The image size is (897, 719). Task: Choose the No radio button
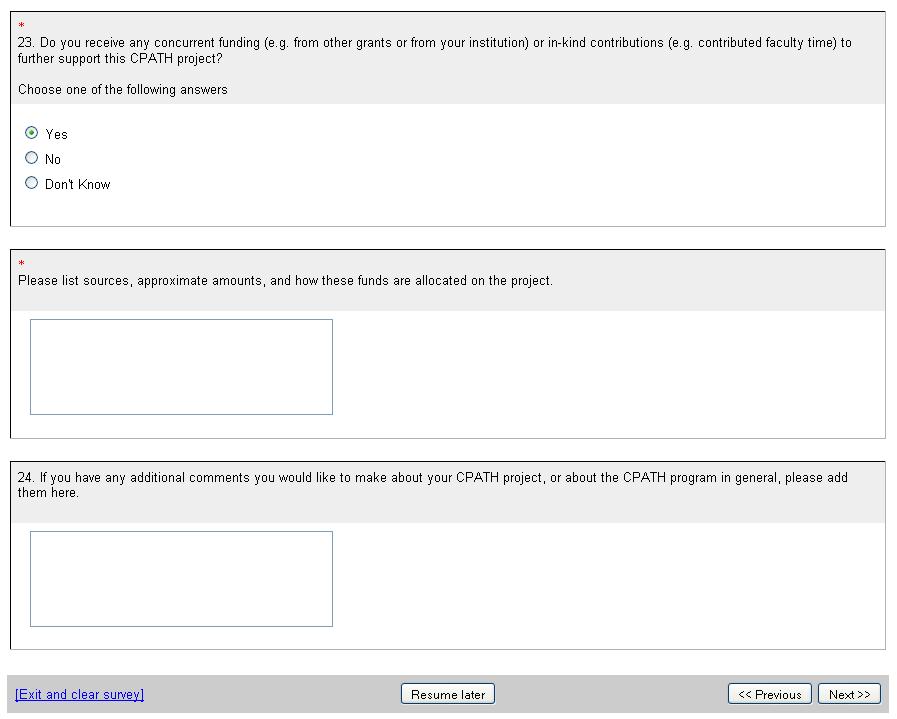coord(32,158)
